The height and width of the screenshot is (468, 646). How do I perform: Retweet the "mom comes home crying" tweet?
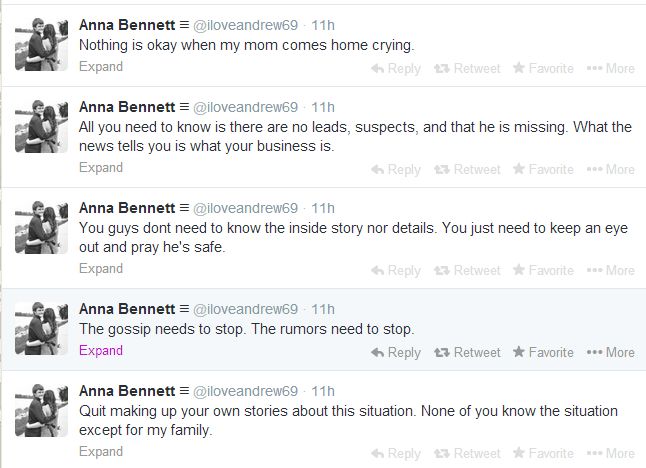(467, 69)
